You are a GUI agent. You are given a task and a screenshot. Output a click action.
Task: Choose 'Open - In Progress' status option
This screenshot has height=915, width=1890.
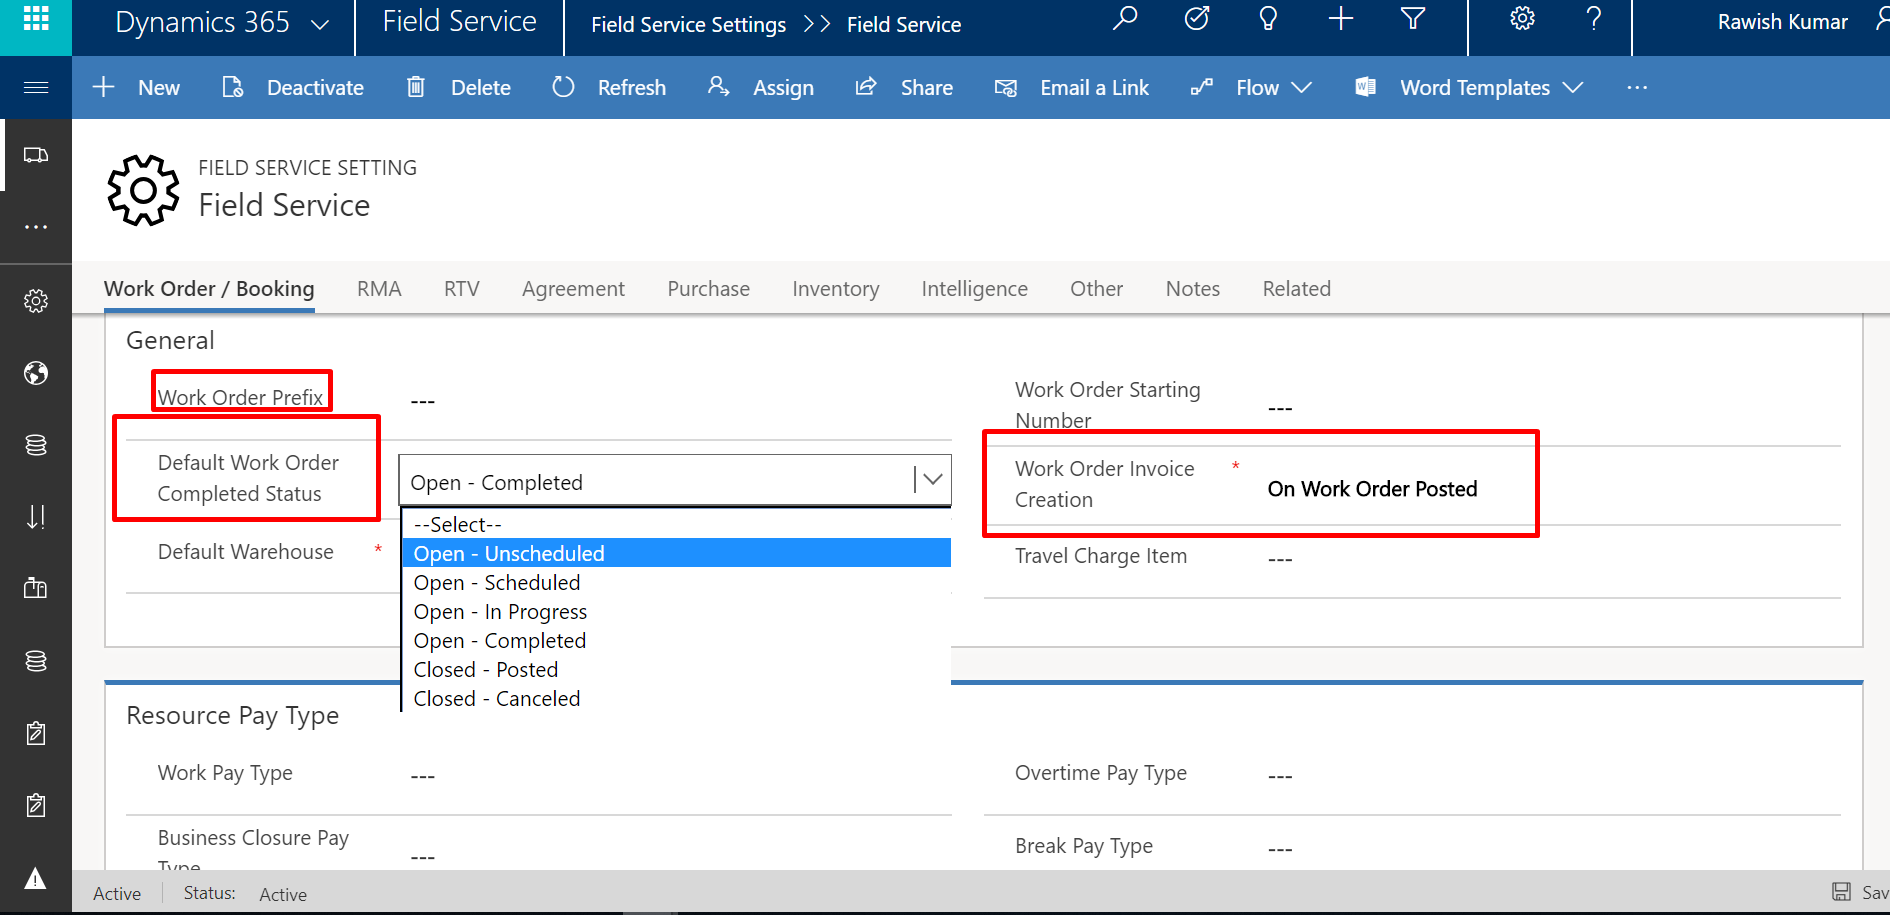point(500,612)
